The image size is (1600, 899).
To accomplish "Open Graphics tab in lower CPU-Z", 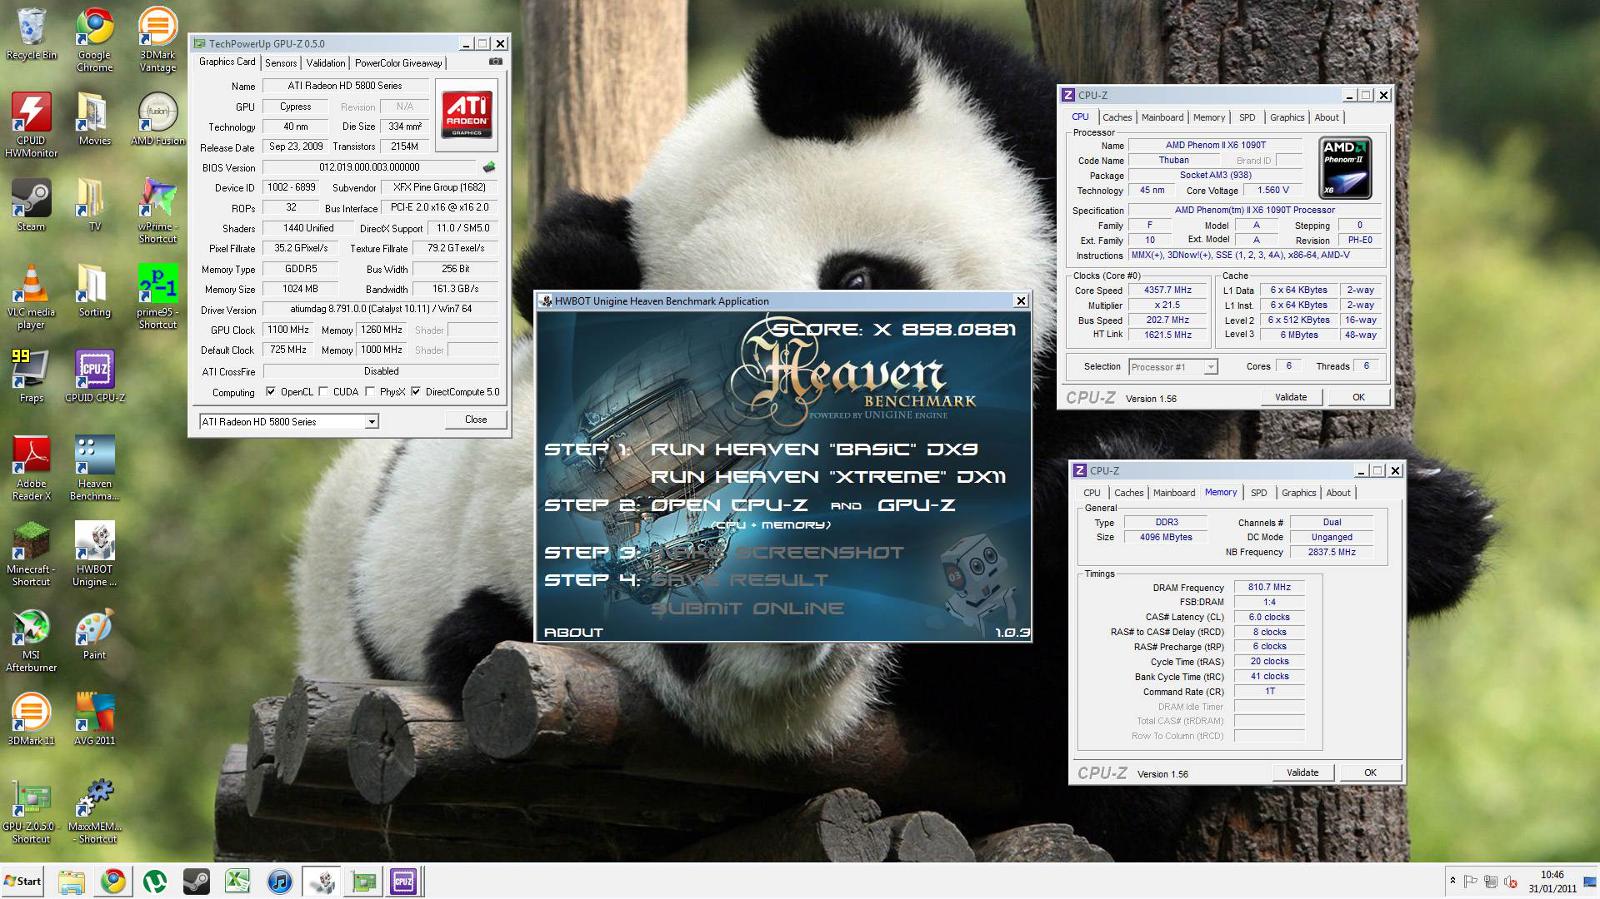I will click(1298, 493).
